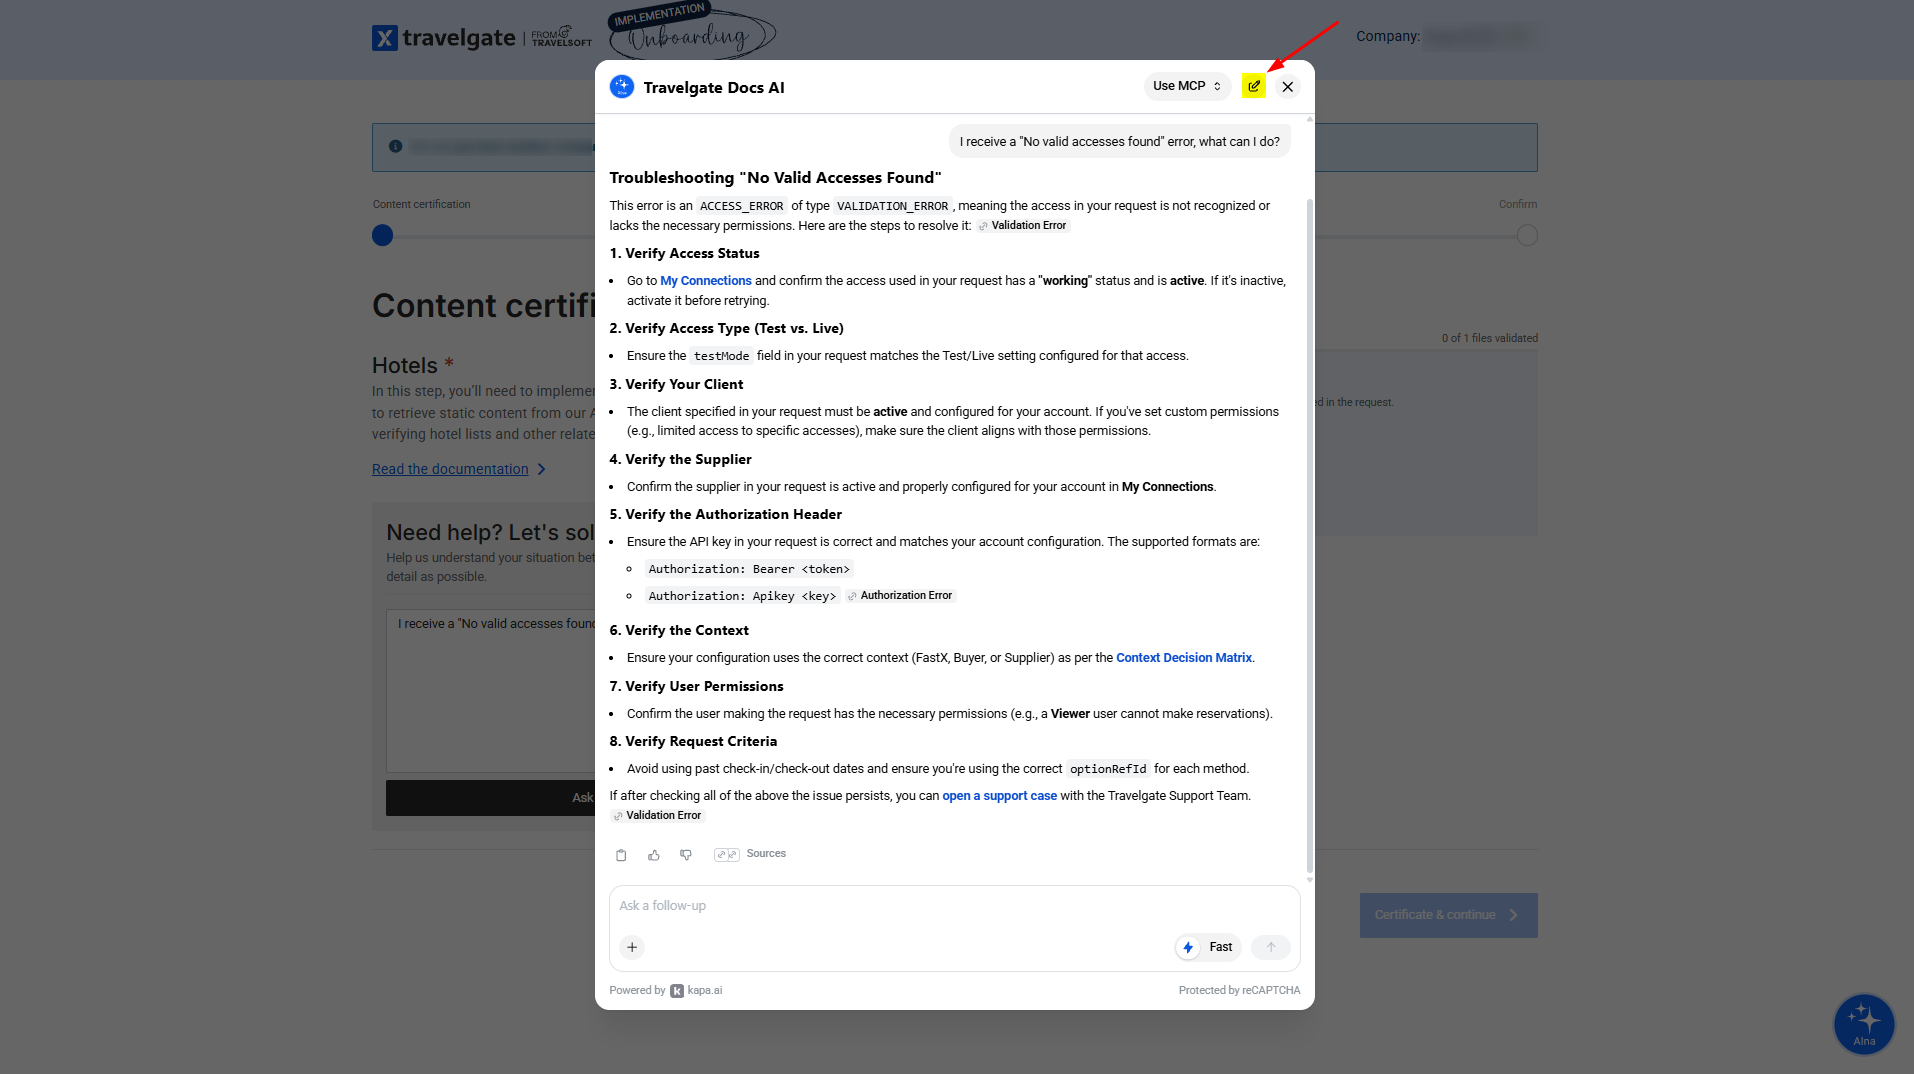Click the "optionRefId" code text
The width and height of the screenshot is (1914, 1074).
pyautogui.click(x=1108, y=770)
